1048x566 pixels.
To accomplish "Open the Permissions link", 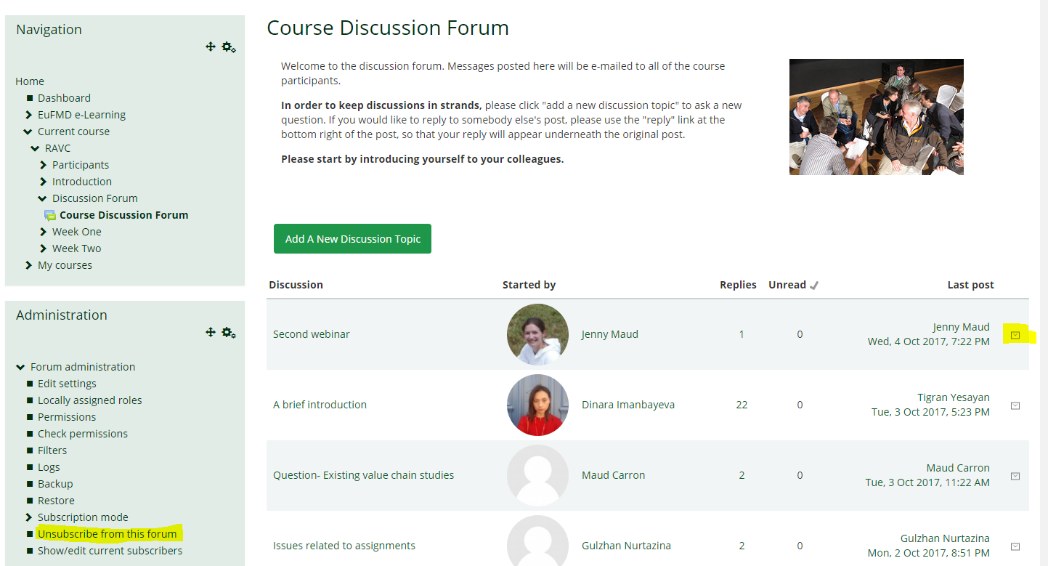I will tap(67, 417).
